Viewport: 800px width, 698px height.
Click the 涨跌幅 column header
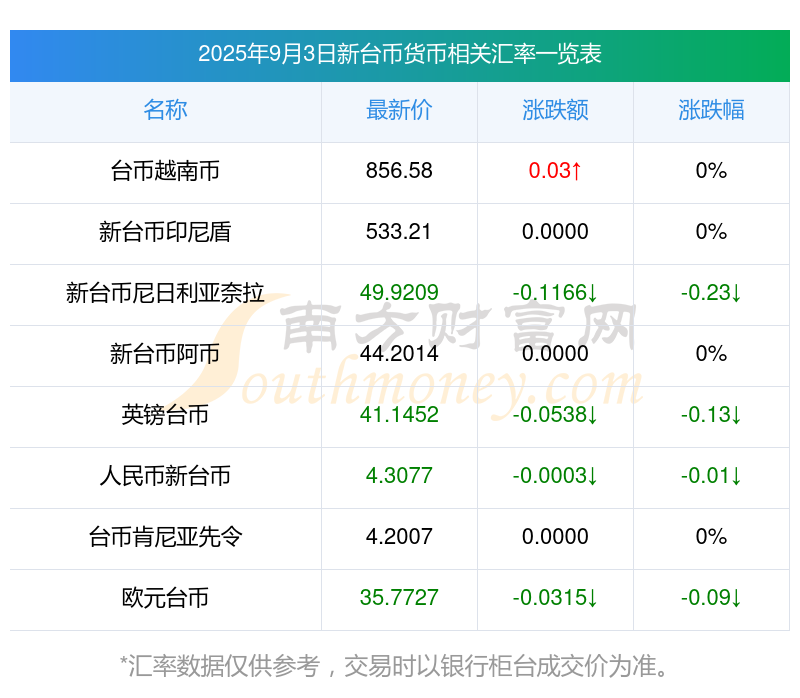[x=711, y=110]
